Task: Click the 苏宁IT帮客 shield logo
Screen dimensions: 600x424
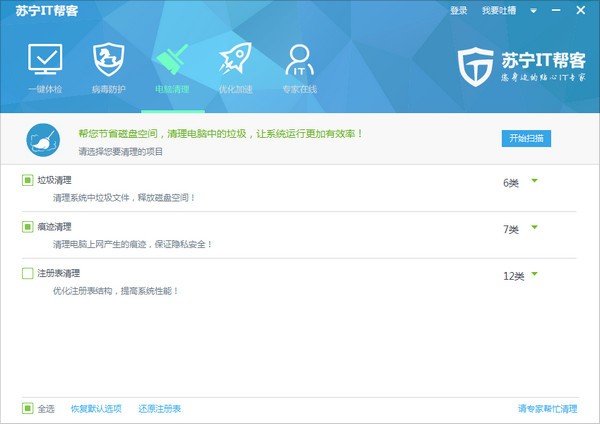Action: 475,66
